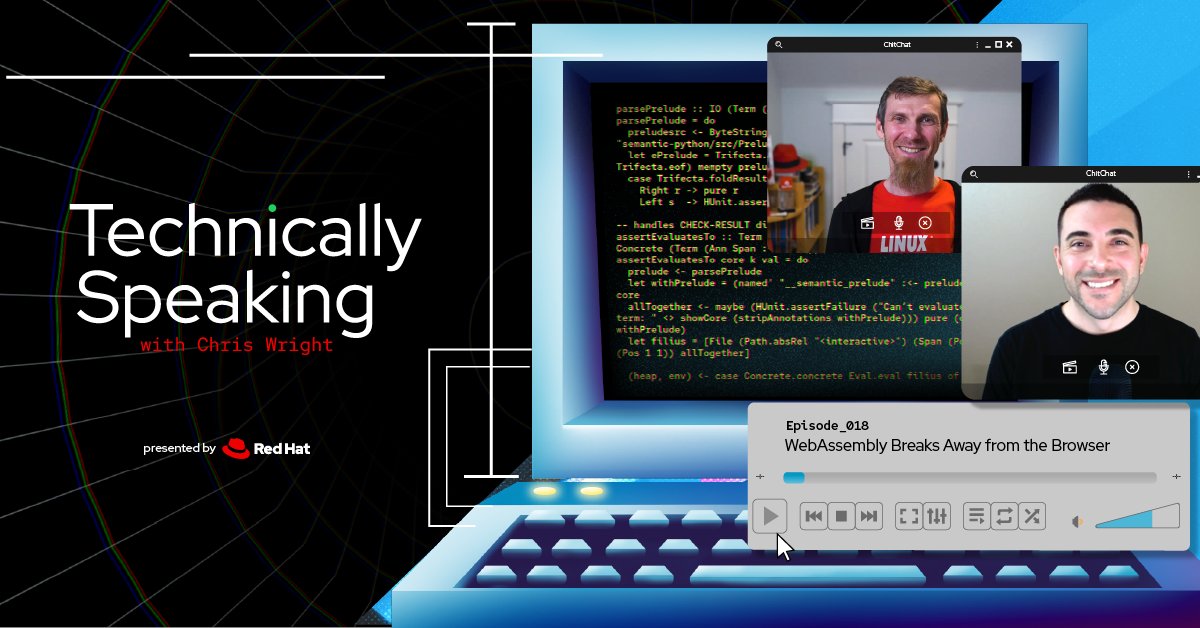Mute microphone in the bearded man's call
The height and width of the screenshot is (628, 1200).
coord(898,222)
